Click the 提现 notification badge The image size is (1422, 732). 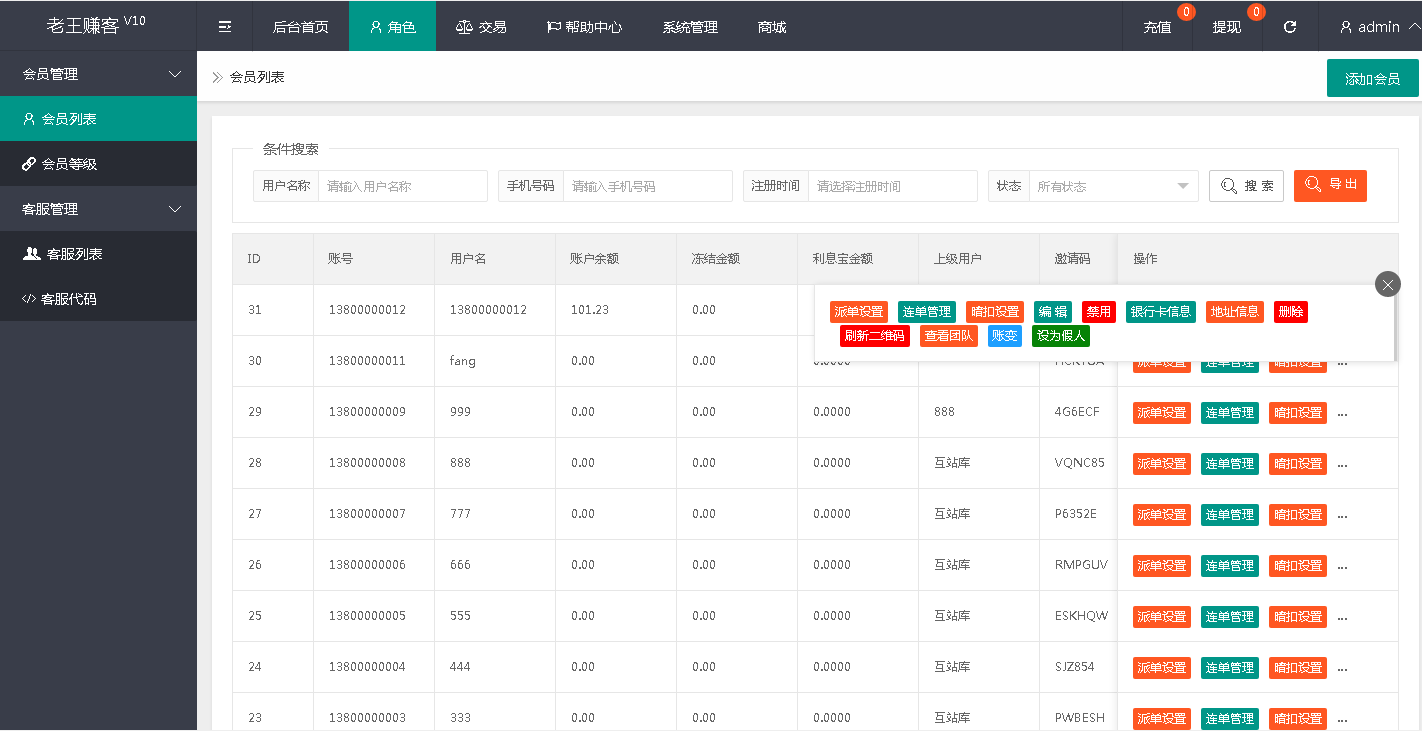coord(1256,12)
